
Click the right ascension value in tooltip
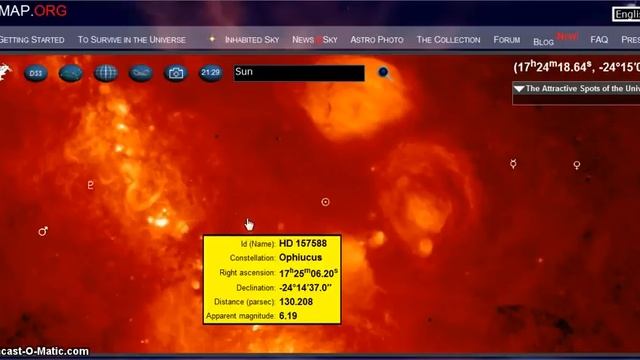(x=308, y=273)
